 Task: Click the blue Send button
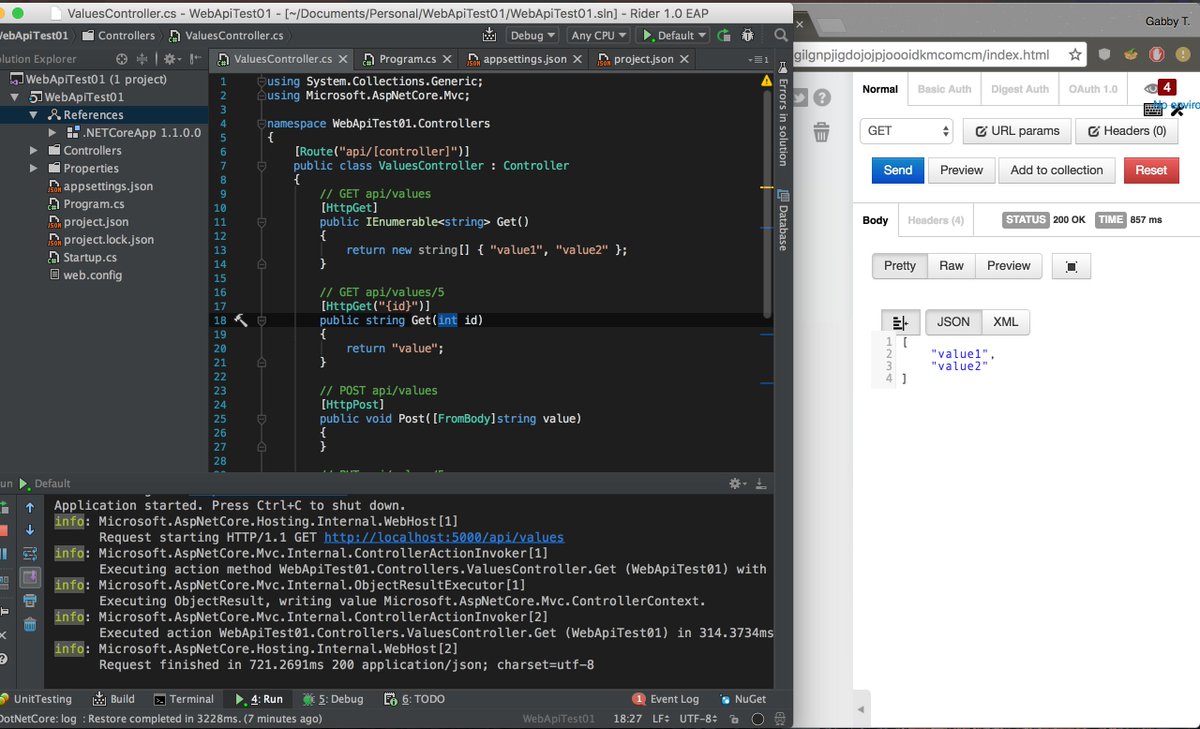898,170
